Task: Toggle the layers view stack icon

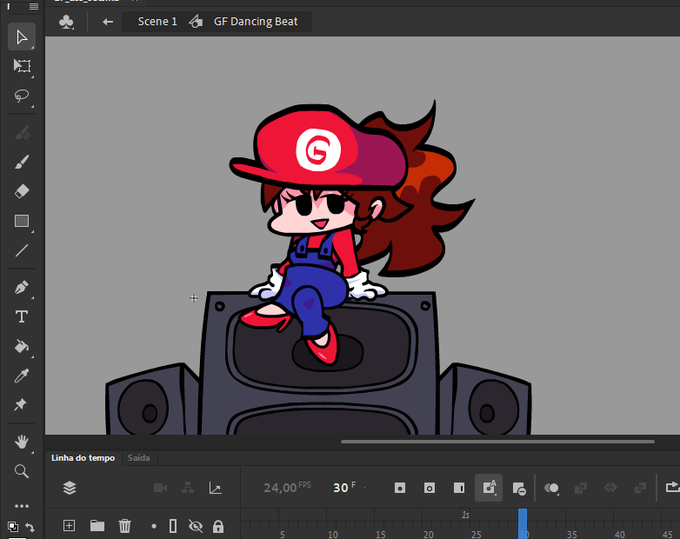Action: click(69, 488)
